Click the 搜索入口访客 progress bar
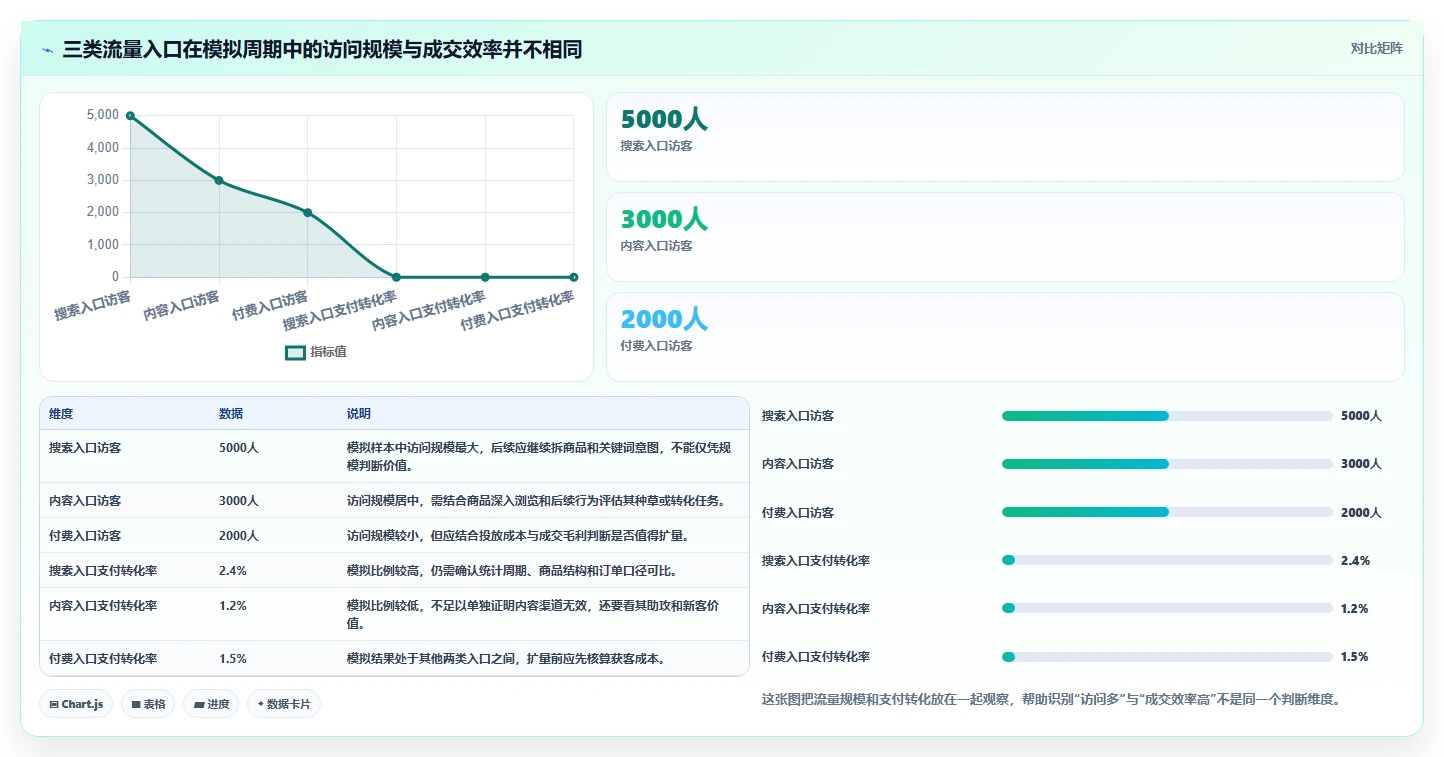 (x=1167, y=416)
